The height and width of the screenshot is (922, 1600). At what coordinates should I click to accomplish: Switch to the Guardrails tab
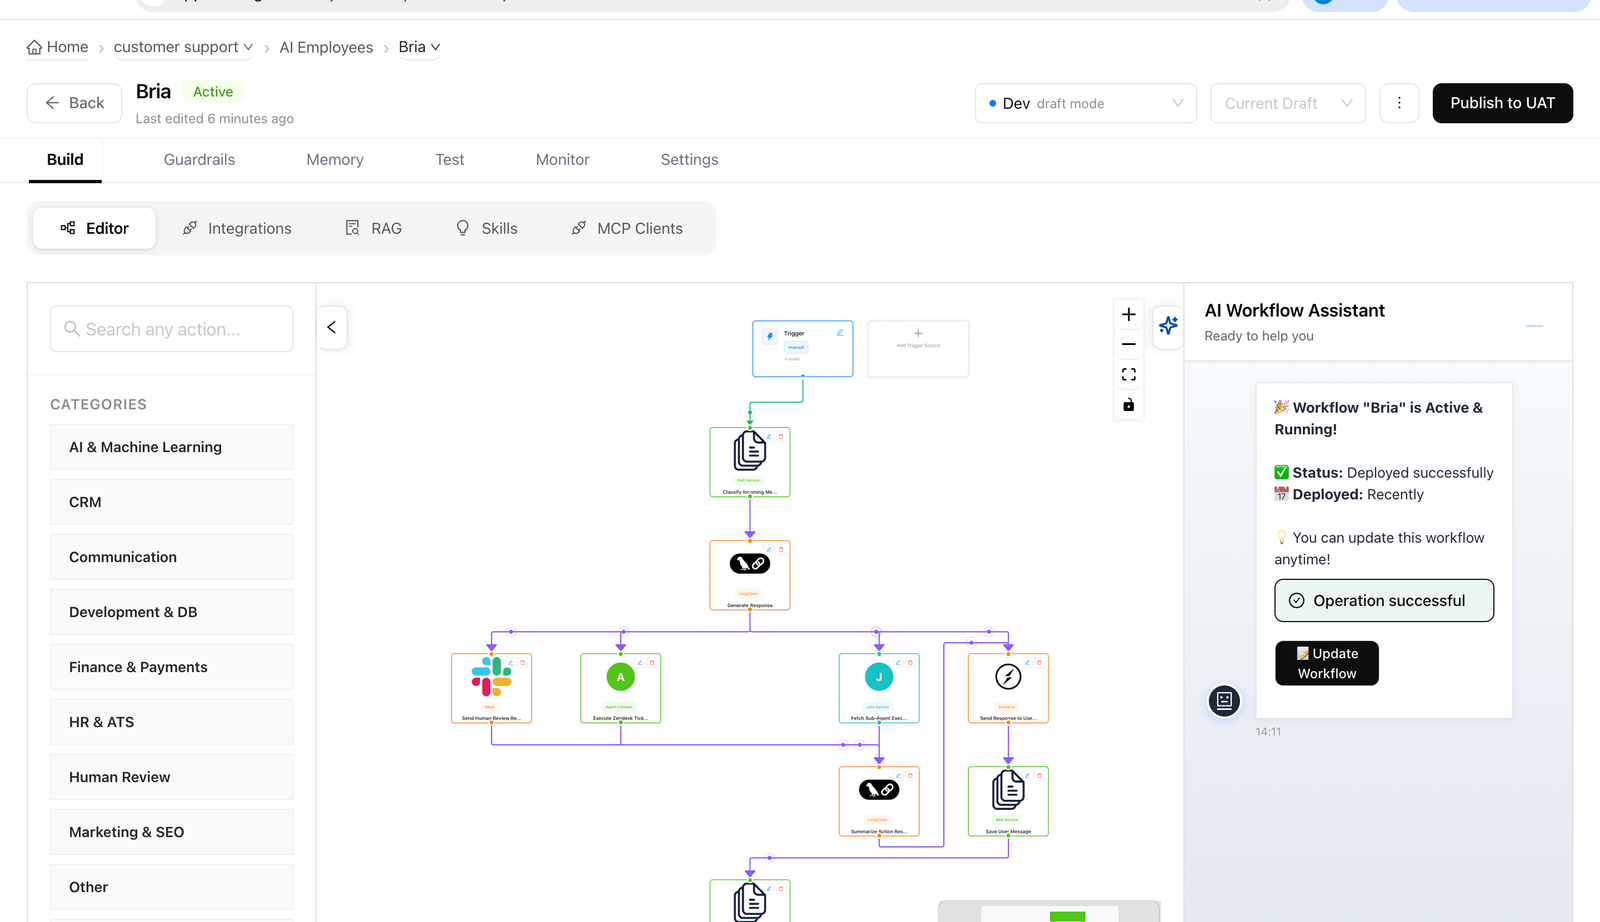tap(199, 160)
